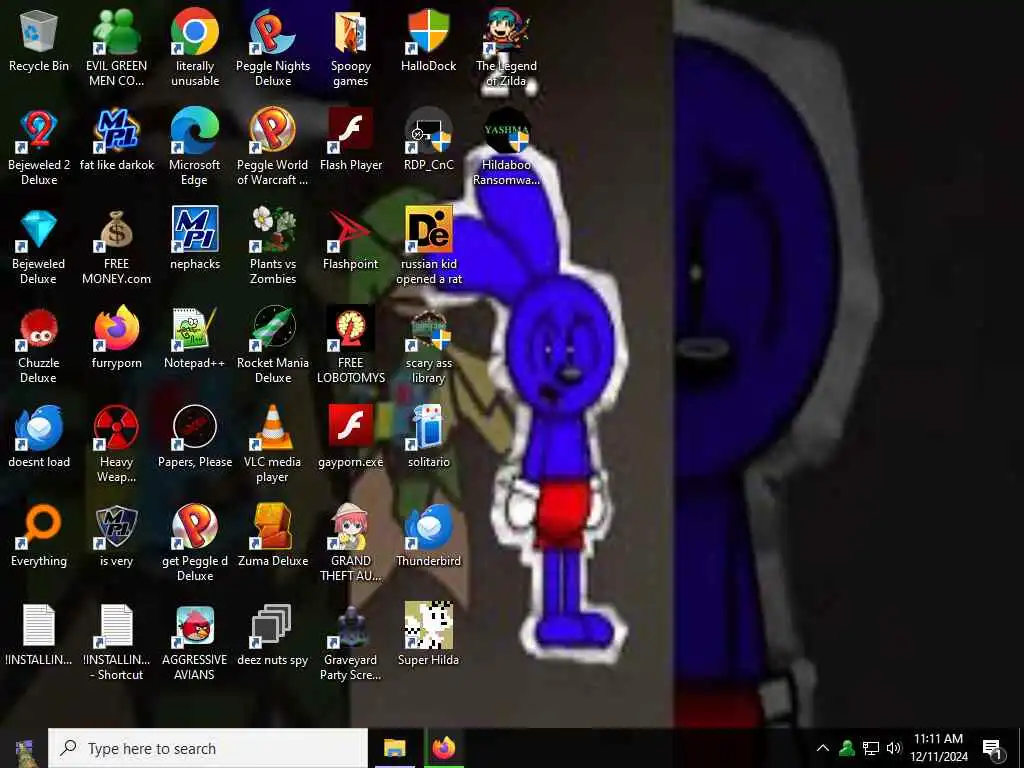The image size is (1024, 768).
Task: Click the Papers, Please shortcut
Action: (x=195, y=428)
